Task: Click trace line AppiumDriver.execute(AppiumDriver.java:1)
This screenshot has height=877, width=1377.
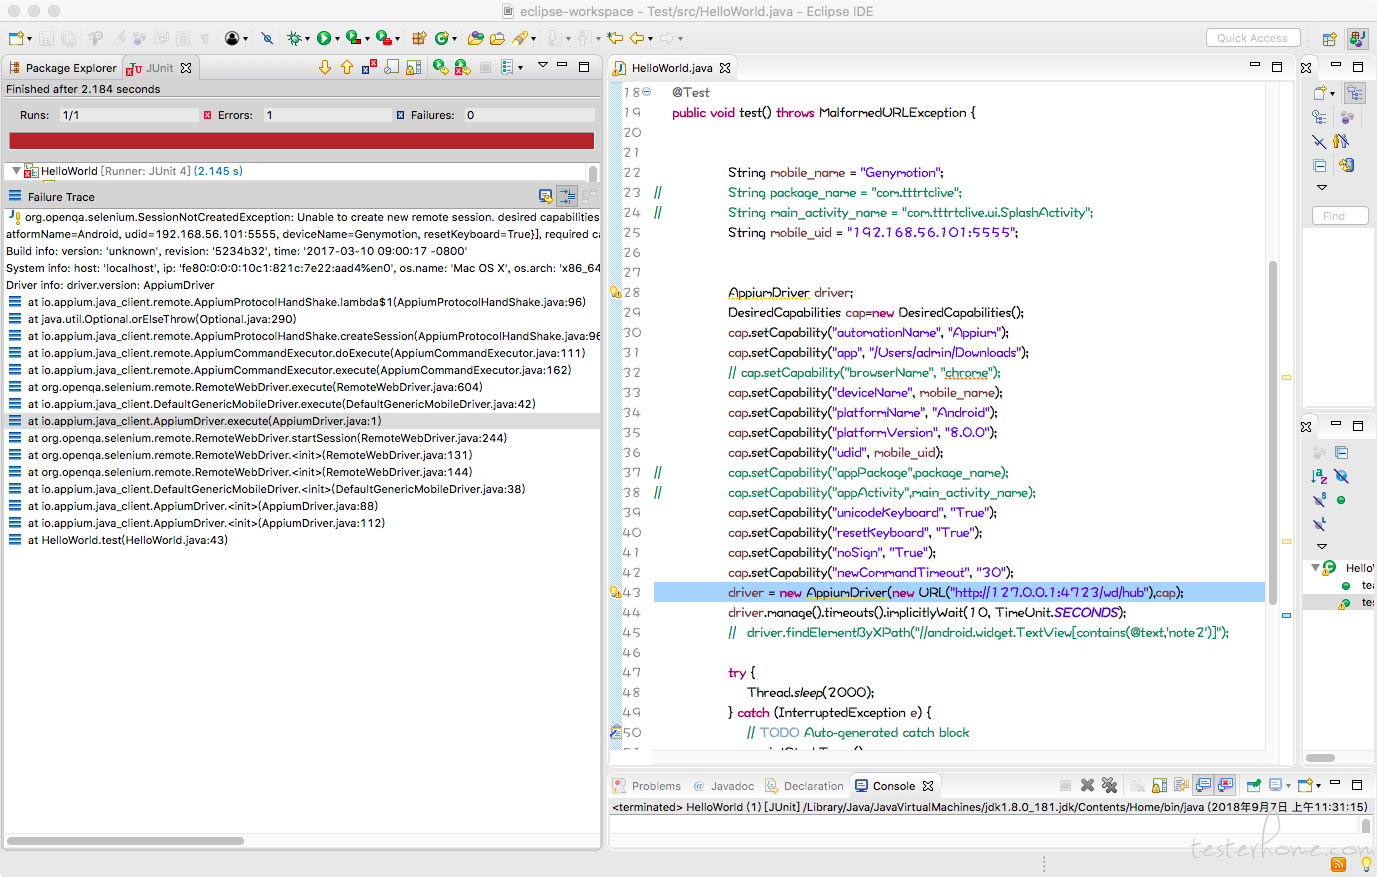Action: (x=204, y=421)
